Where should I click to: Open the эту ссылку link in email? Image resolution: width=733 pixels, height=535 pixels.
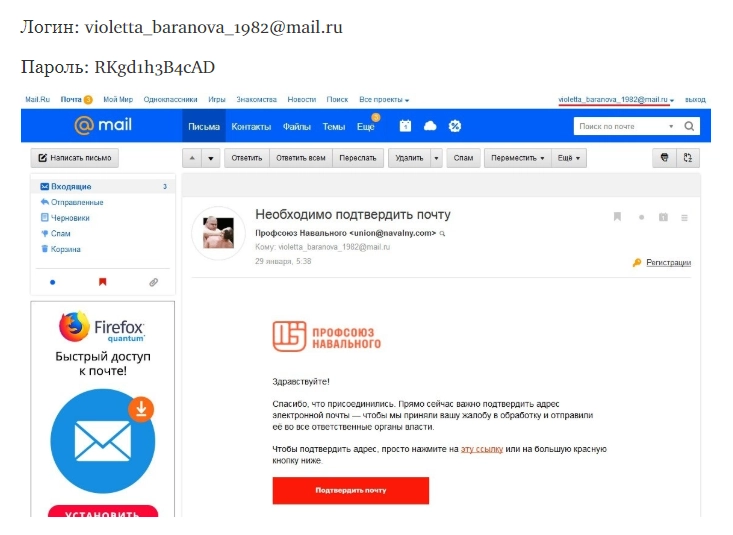[x=481, y=449]
